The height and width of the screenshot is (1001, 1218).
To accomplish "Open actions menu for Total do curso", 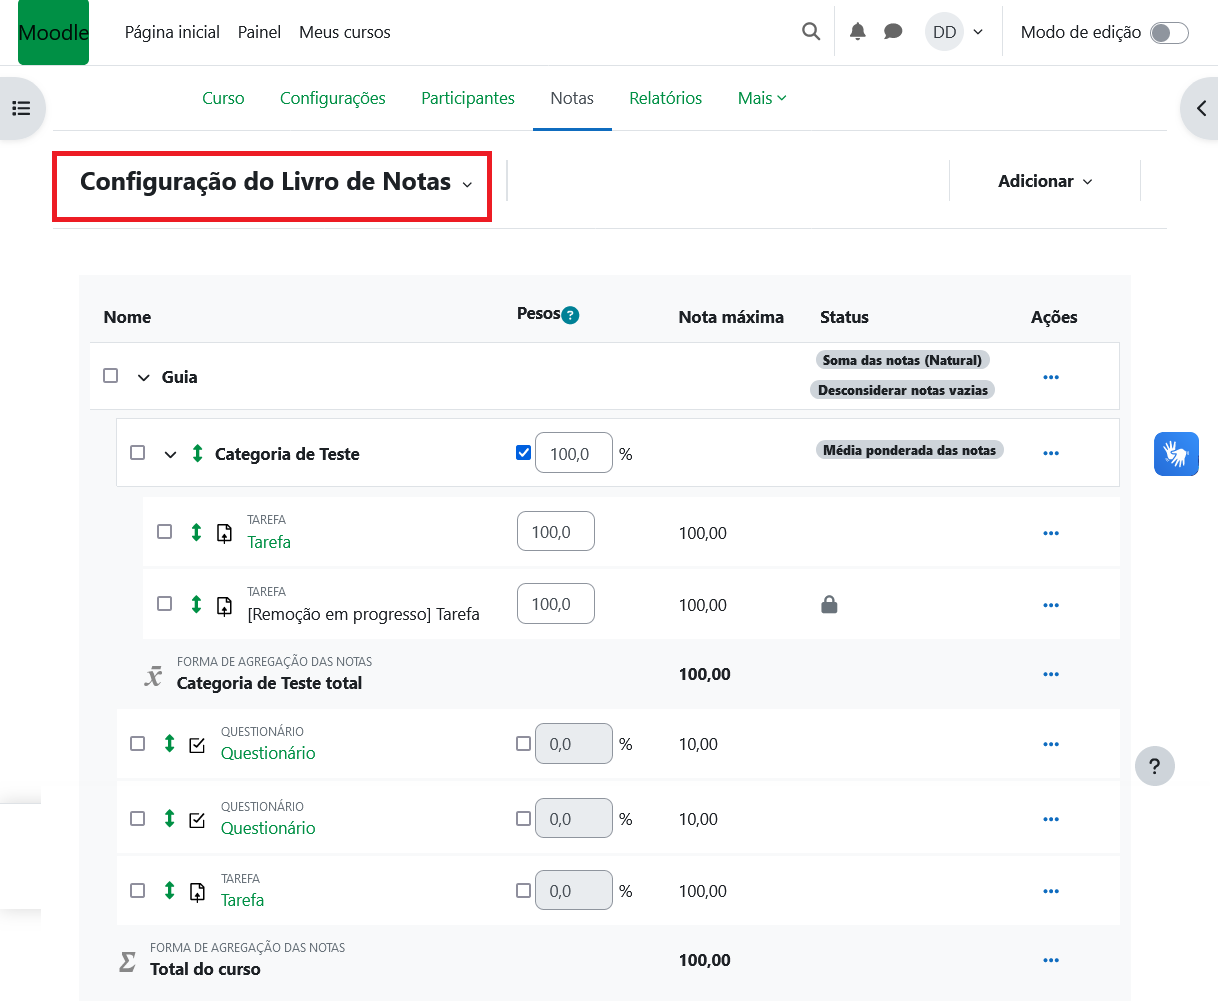I will click(x=1050, y=960).
